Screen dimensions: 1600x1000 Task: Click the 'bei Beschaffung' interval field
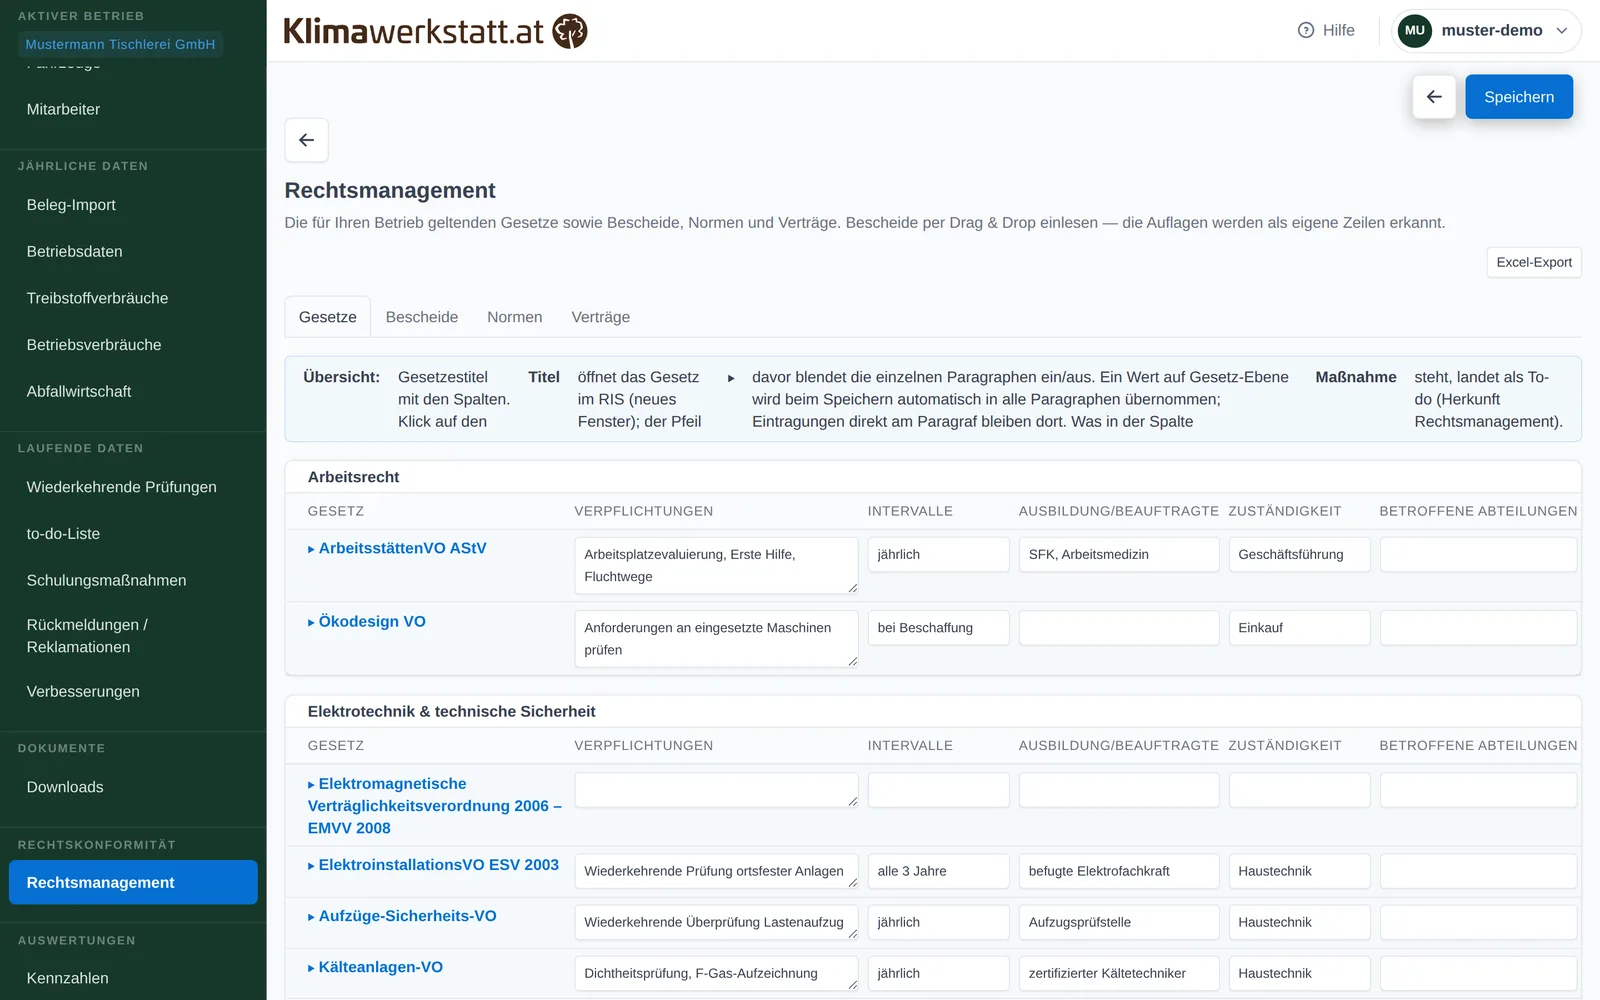pos(938,628)
